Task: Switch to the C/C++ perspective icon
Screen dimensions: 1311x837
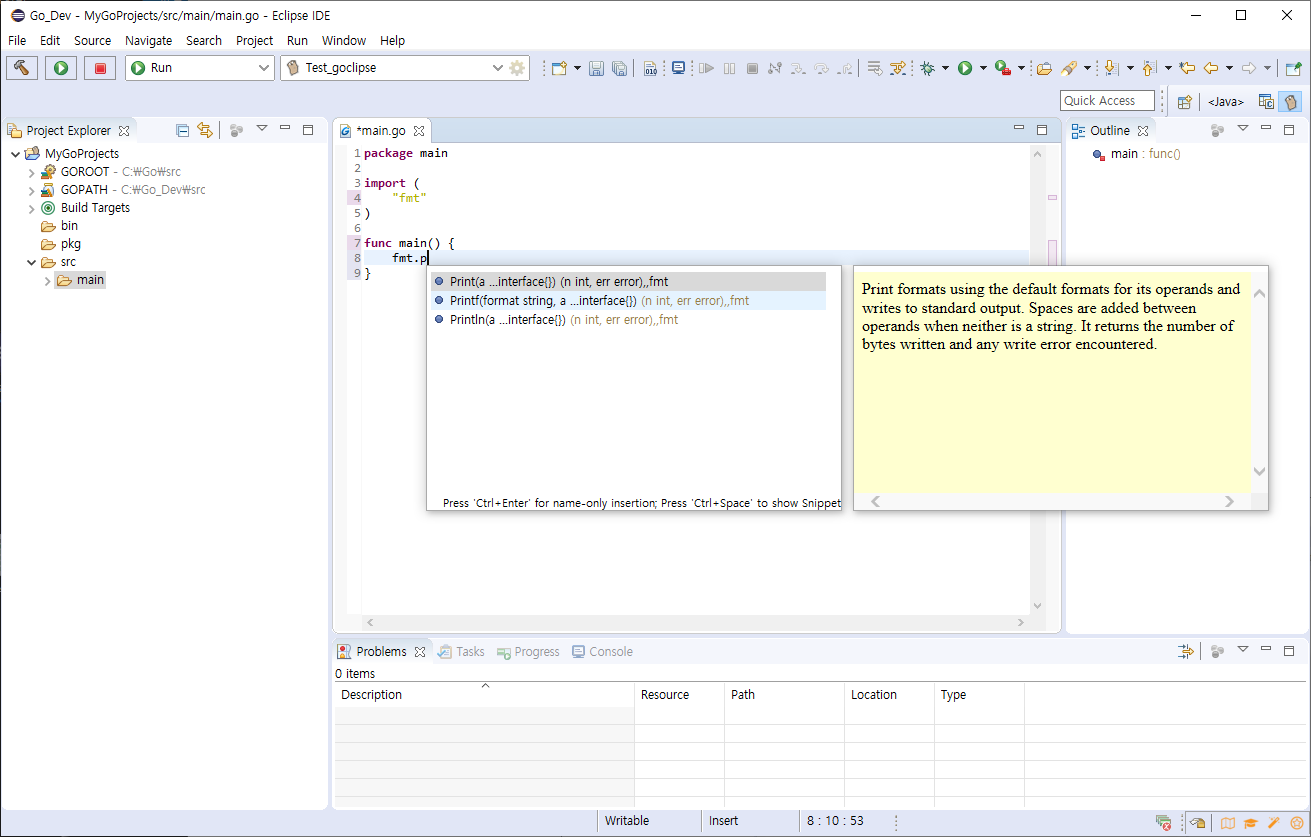Action: tap(1266, 101)
